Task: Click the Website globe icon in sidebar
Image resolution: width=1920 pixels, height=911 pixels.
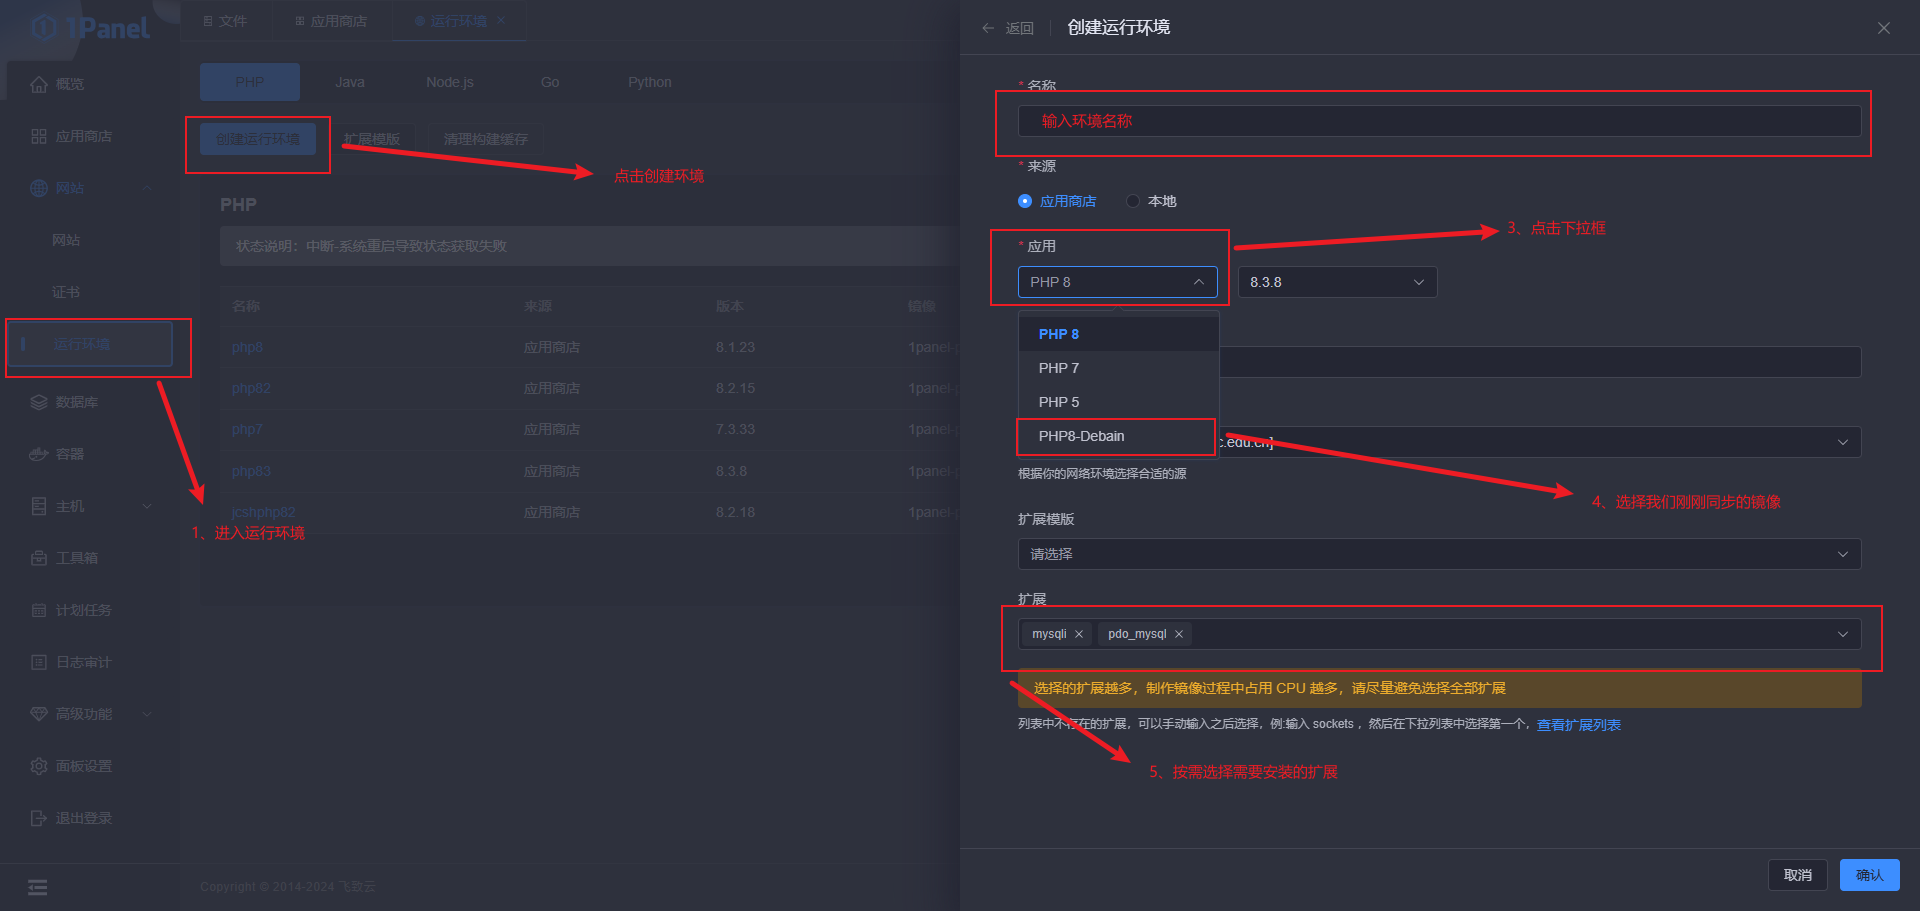Action: (39, 188)
